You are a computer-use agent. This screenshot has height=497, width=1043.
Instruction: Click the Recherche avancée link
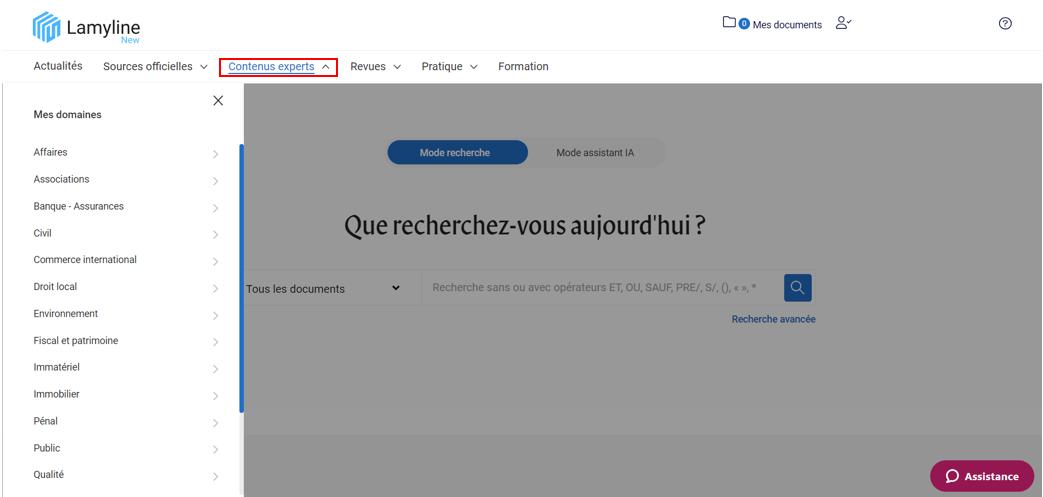click(x=773, y=319)
